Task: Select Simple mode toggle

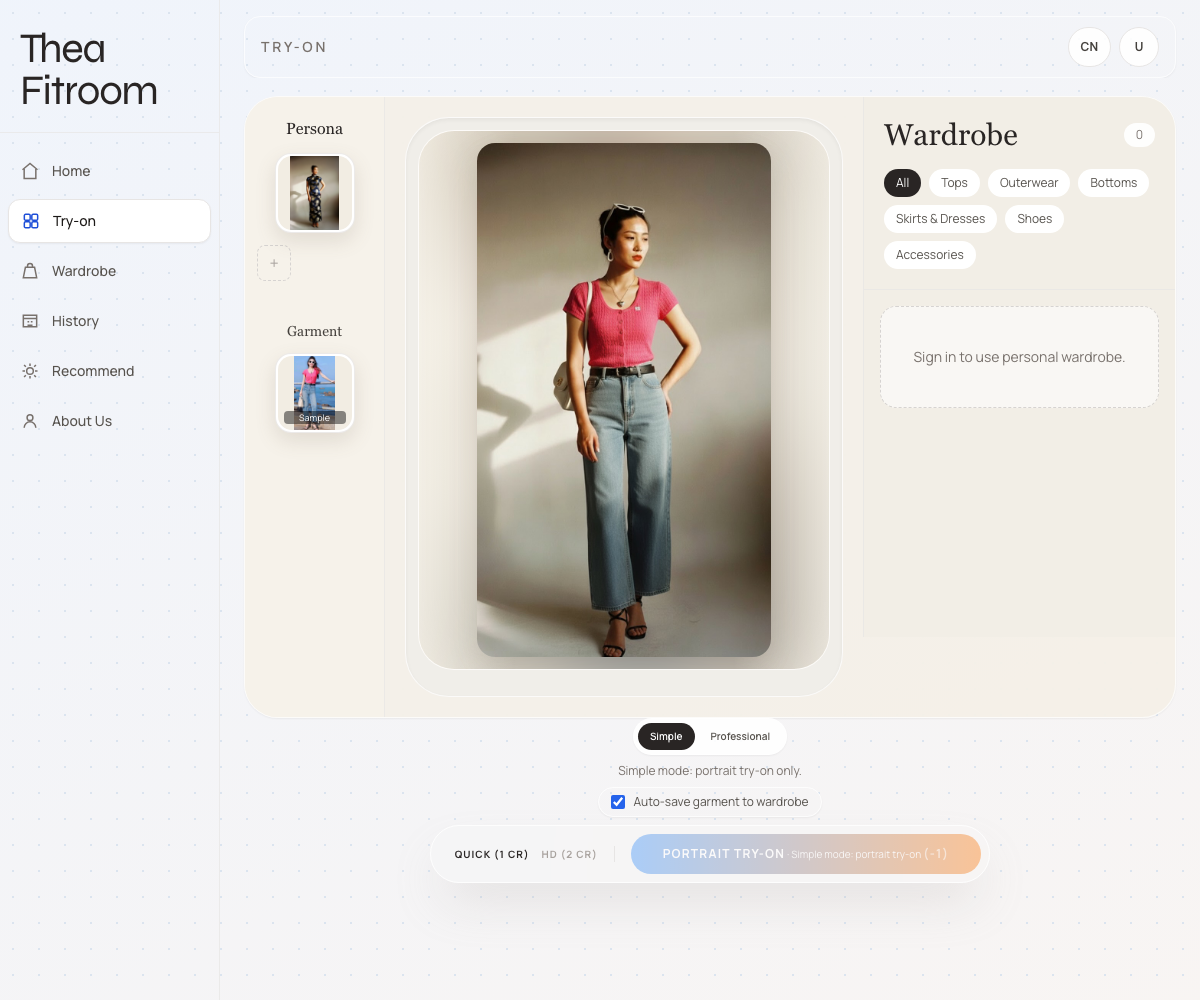Action: 666,737
